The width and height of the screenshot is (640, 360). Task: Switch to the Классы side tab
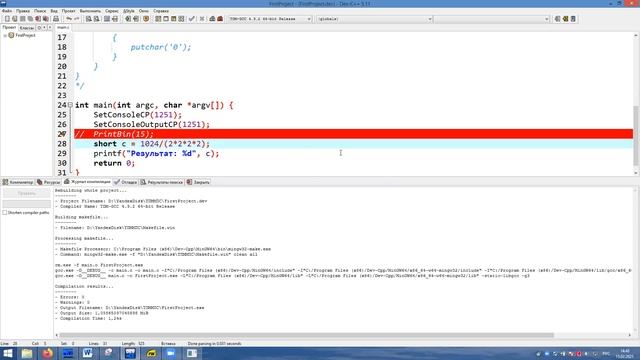pyautogui.click(x=27, y=28)
